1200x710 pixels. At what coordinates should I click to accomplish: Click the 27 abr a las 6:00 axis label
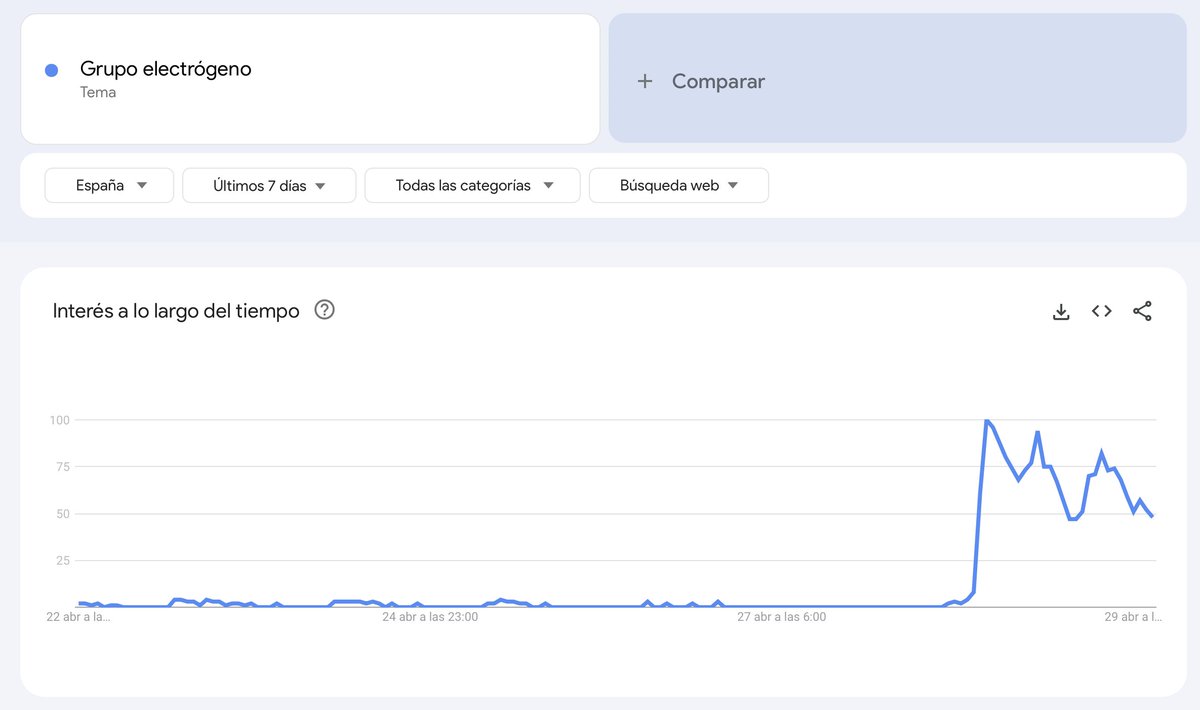[781, 617]
